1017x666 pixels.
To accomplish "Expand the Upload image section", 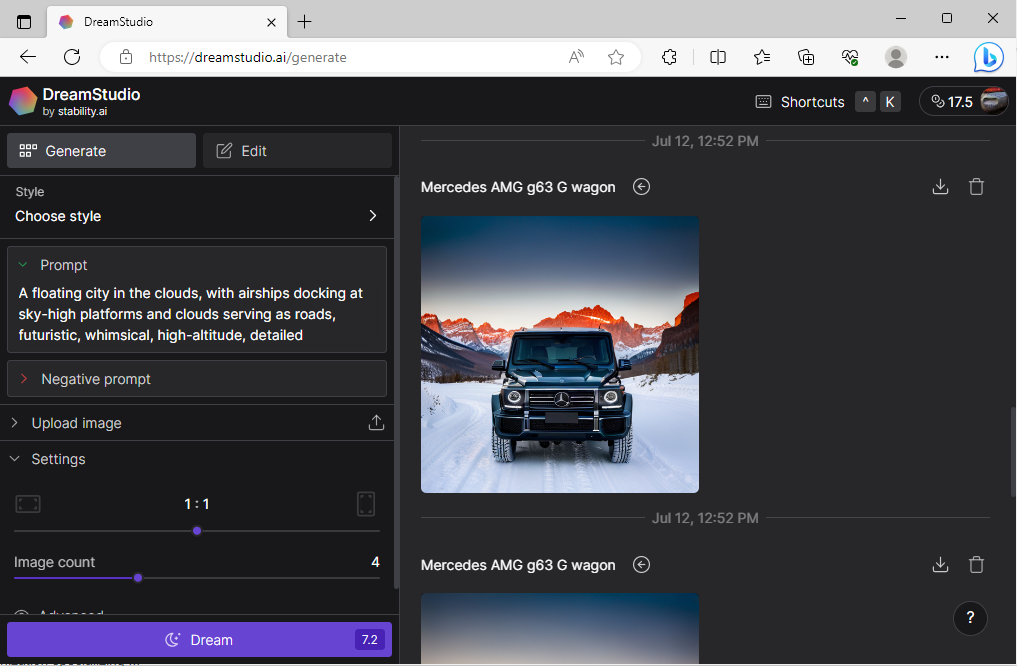I will (76, 423).
